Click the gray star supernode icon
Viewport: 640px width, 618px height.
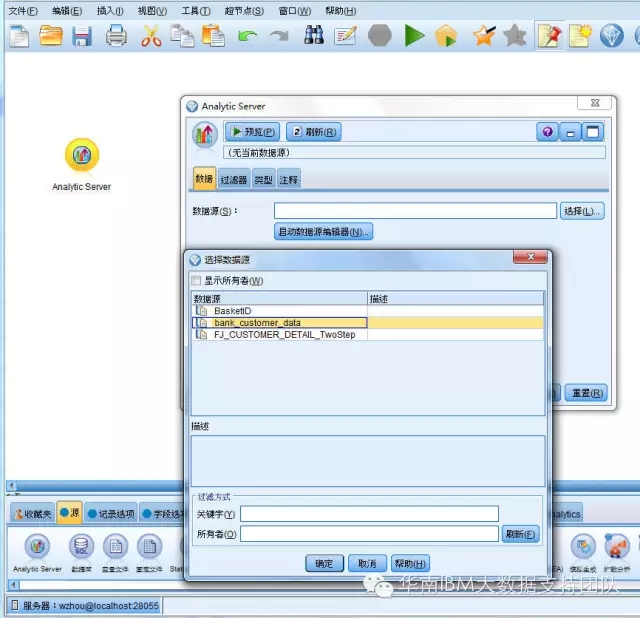click(515, 36)
